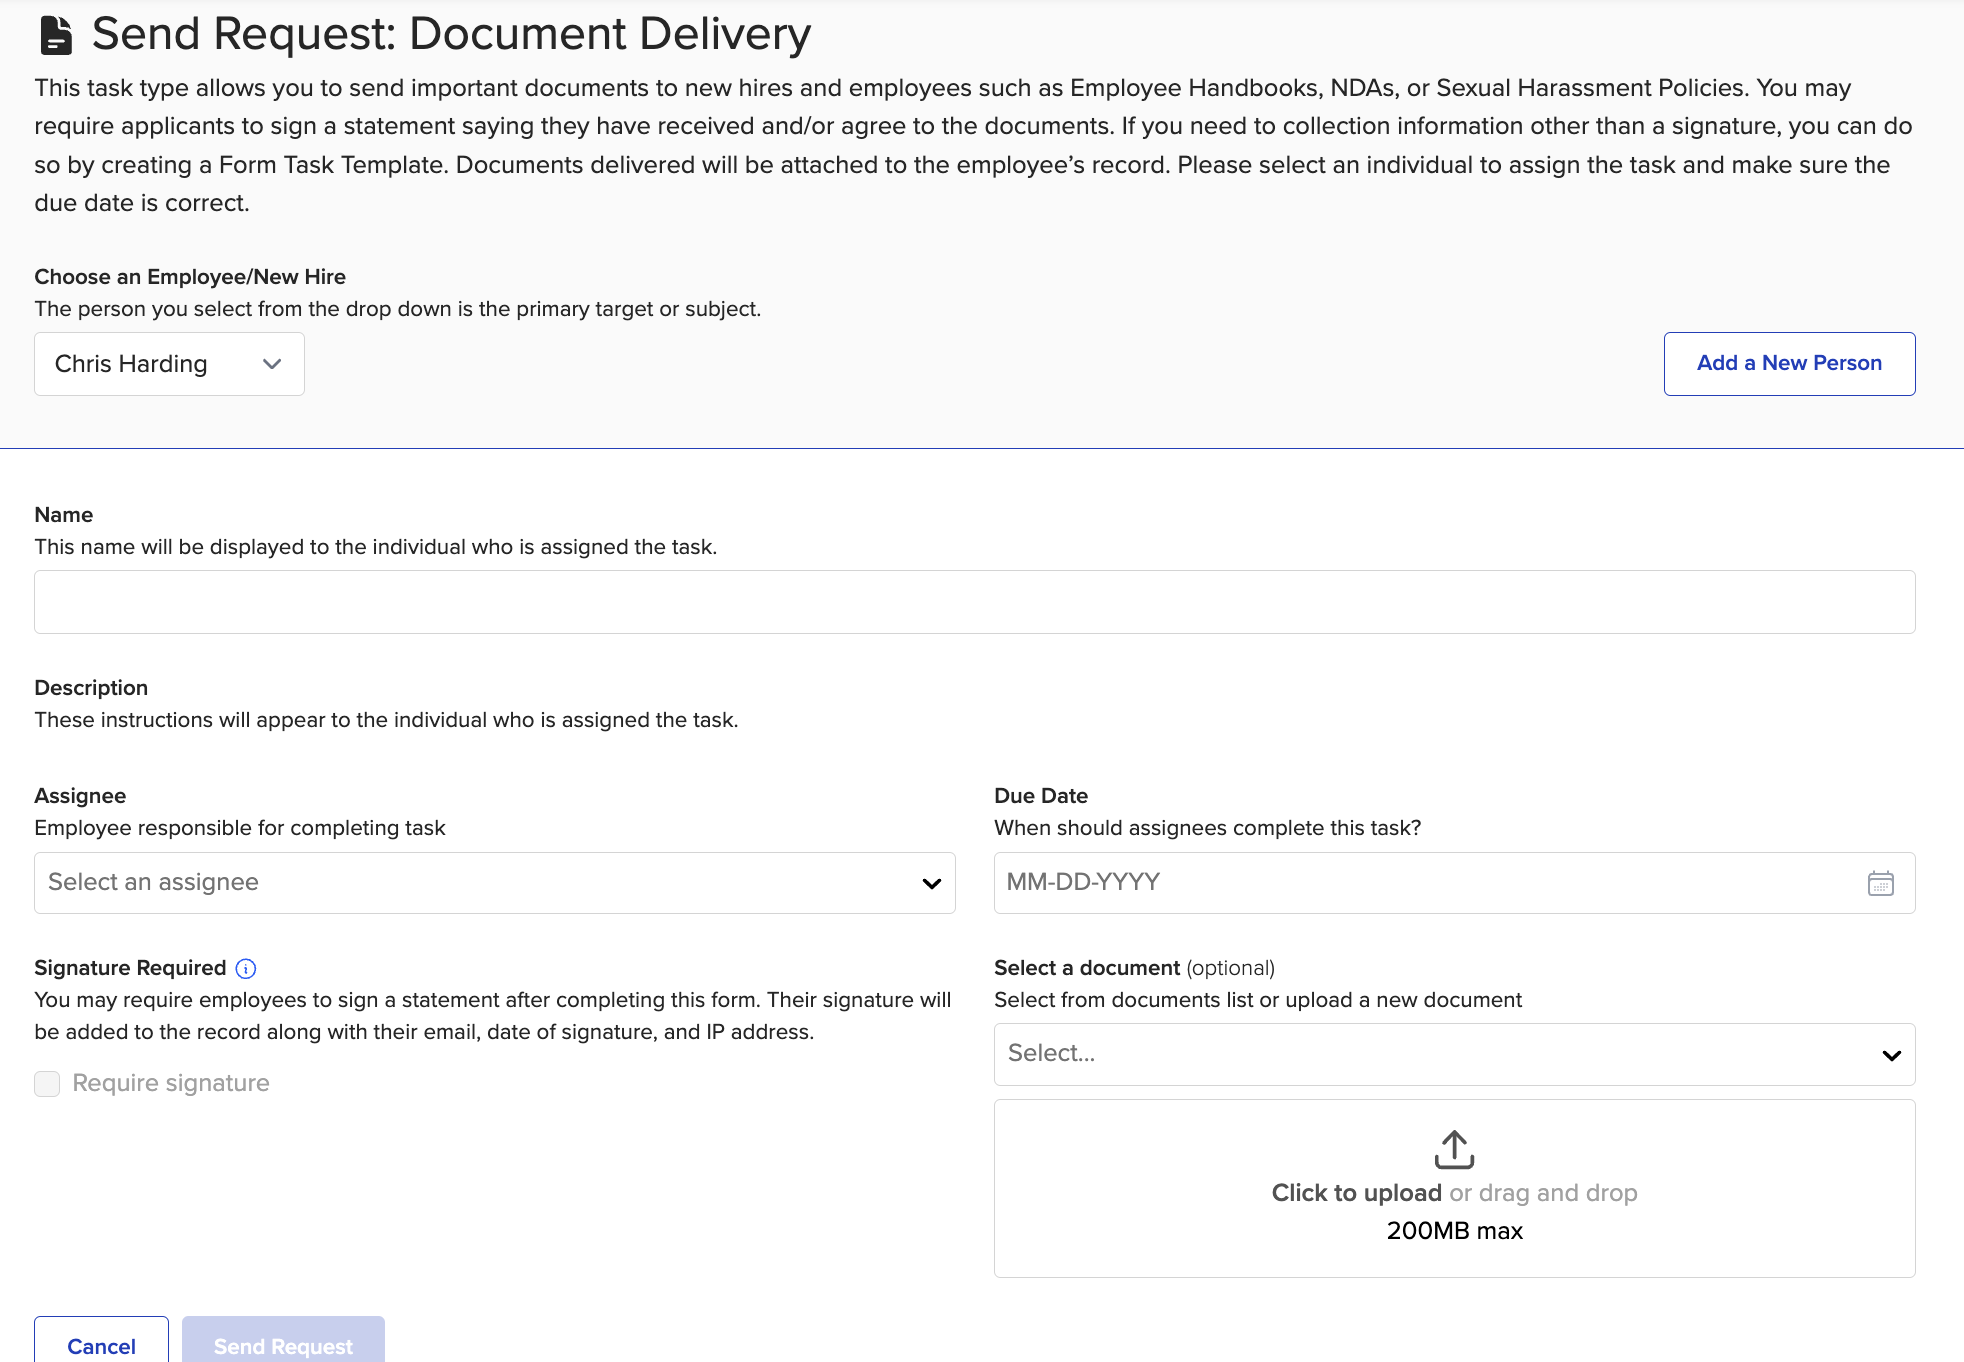Click the chevron in Chris Harding dropdown

coord(272,364)
